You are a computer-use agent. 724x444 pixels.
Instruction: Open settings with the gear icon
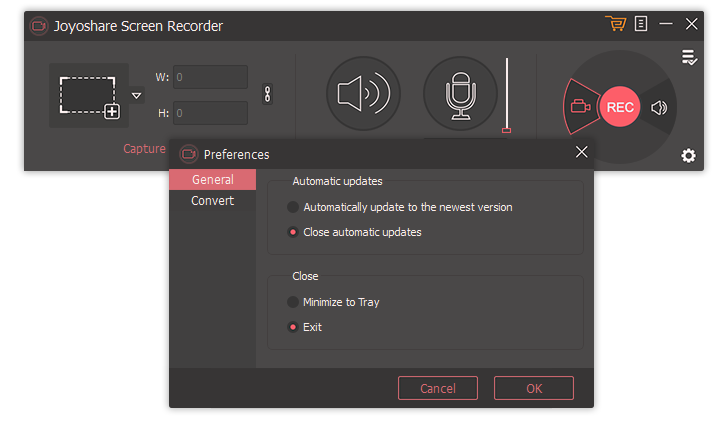688,156
